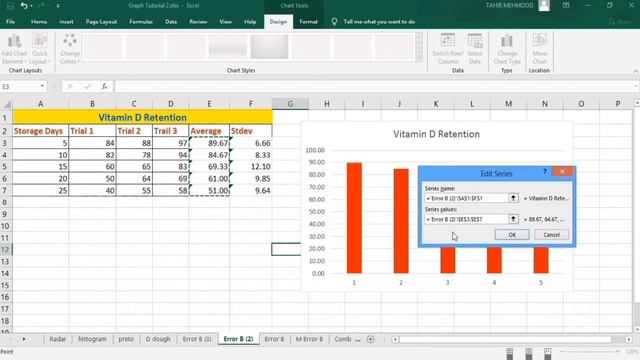The image size is (640, 360).
Task: Click cell with value 89.67
Action: pyautogui.click(x=209, y=143)
